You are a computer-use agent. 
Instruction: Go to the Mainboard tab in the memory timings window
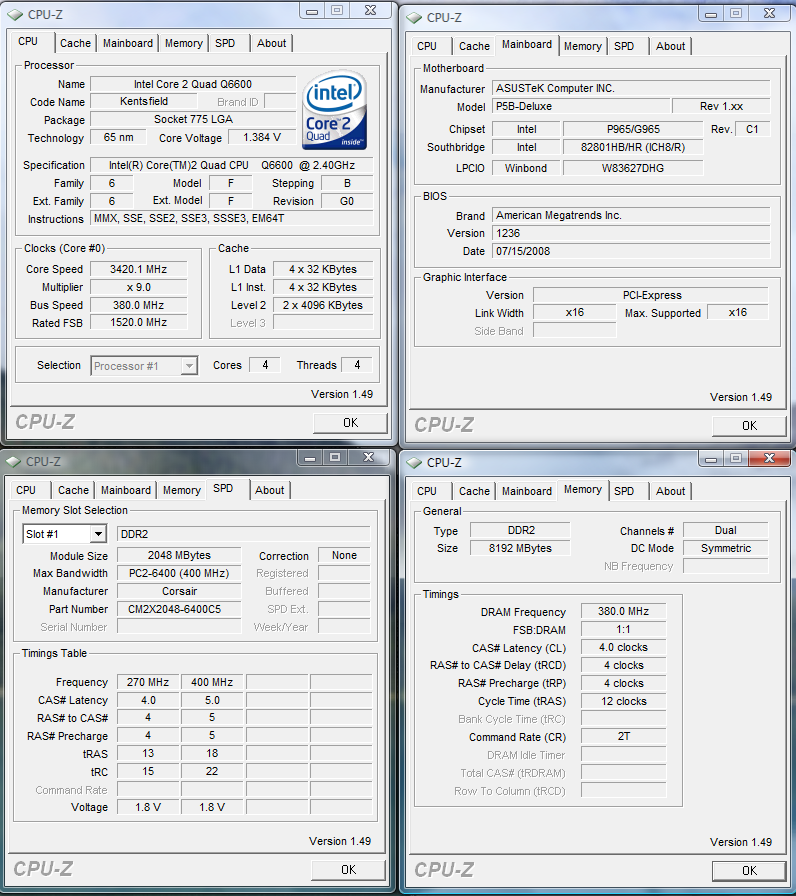tap(527, 491)
